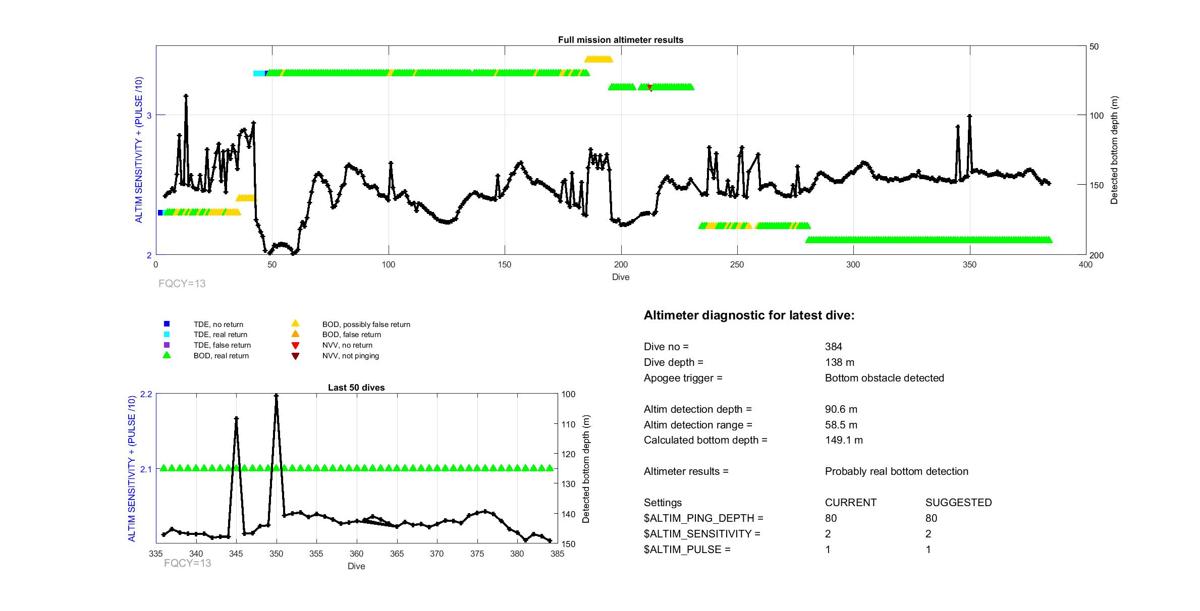
Task: Click the "Altim detection range =" label
Action: [x=697, y=425]
